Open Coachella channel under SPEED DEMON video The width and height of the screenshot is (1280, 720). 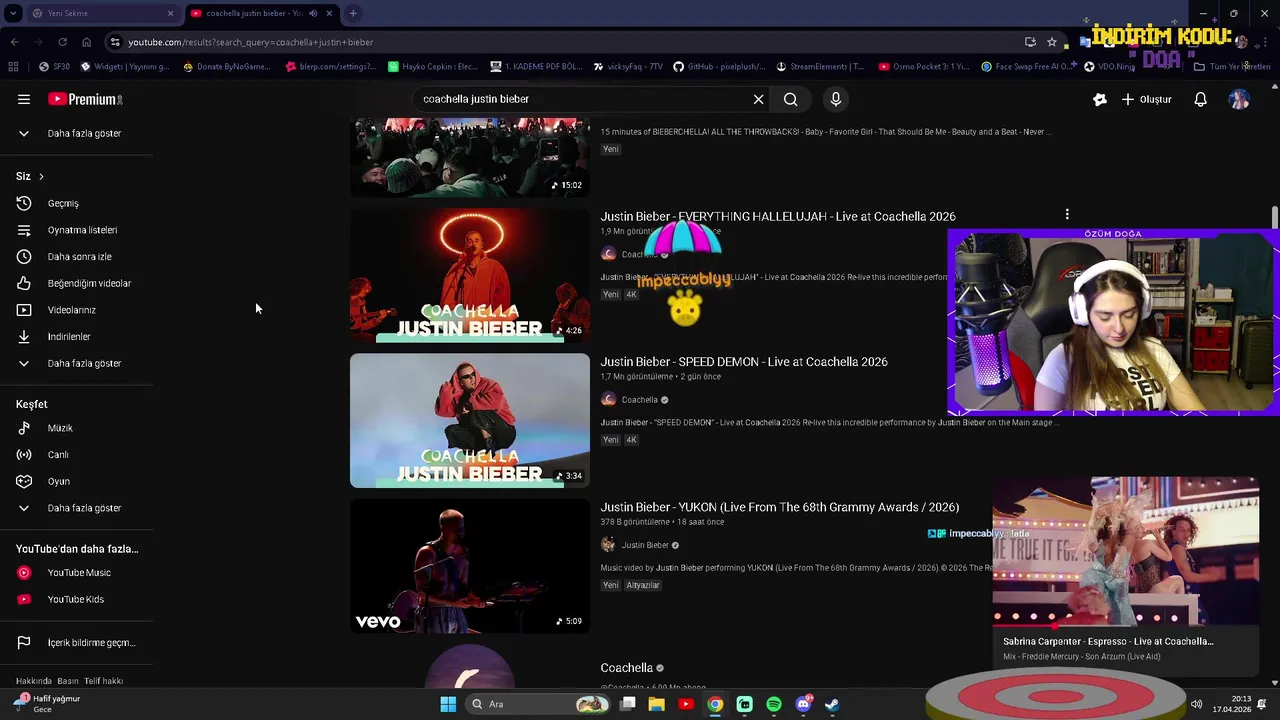[639, 400]
